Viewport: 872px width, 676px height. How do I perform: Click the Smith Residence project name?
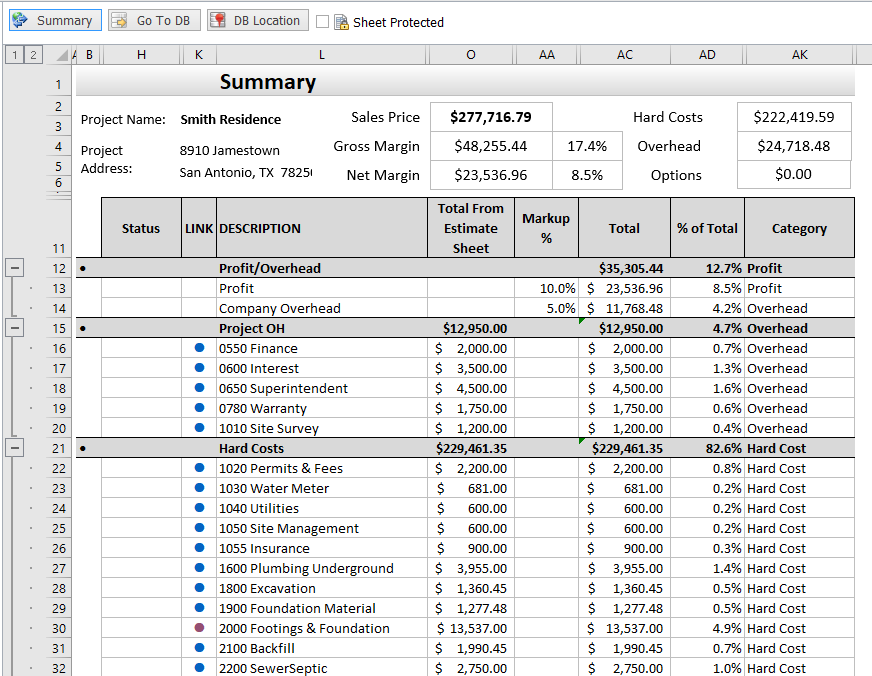click(230, 120)
